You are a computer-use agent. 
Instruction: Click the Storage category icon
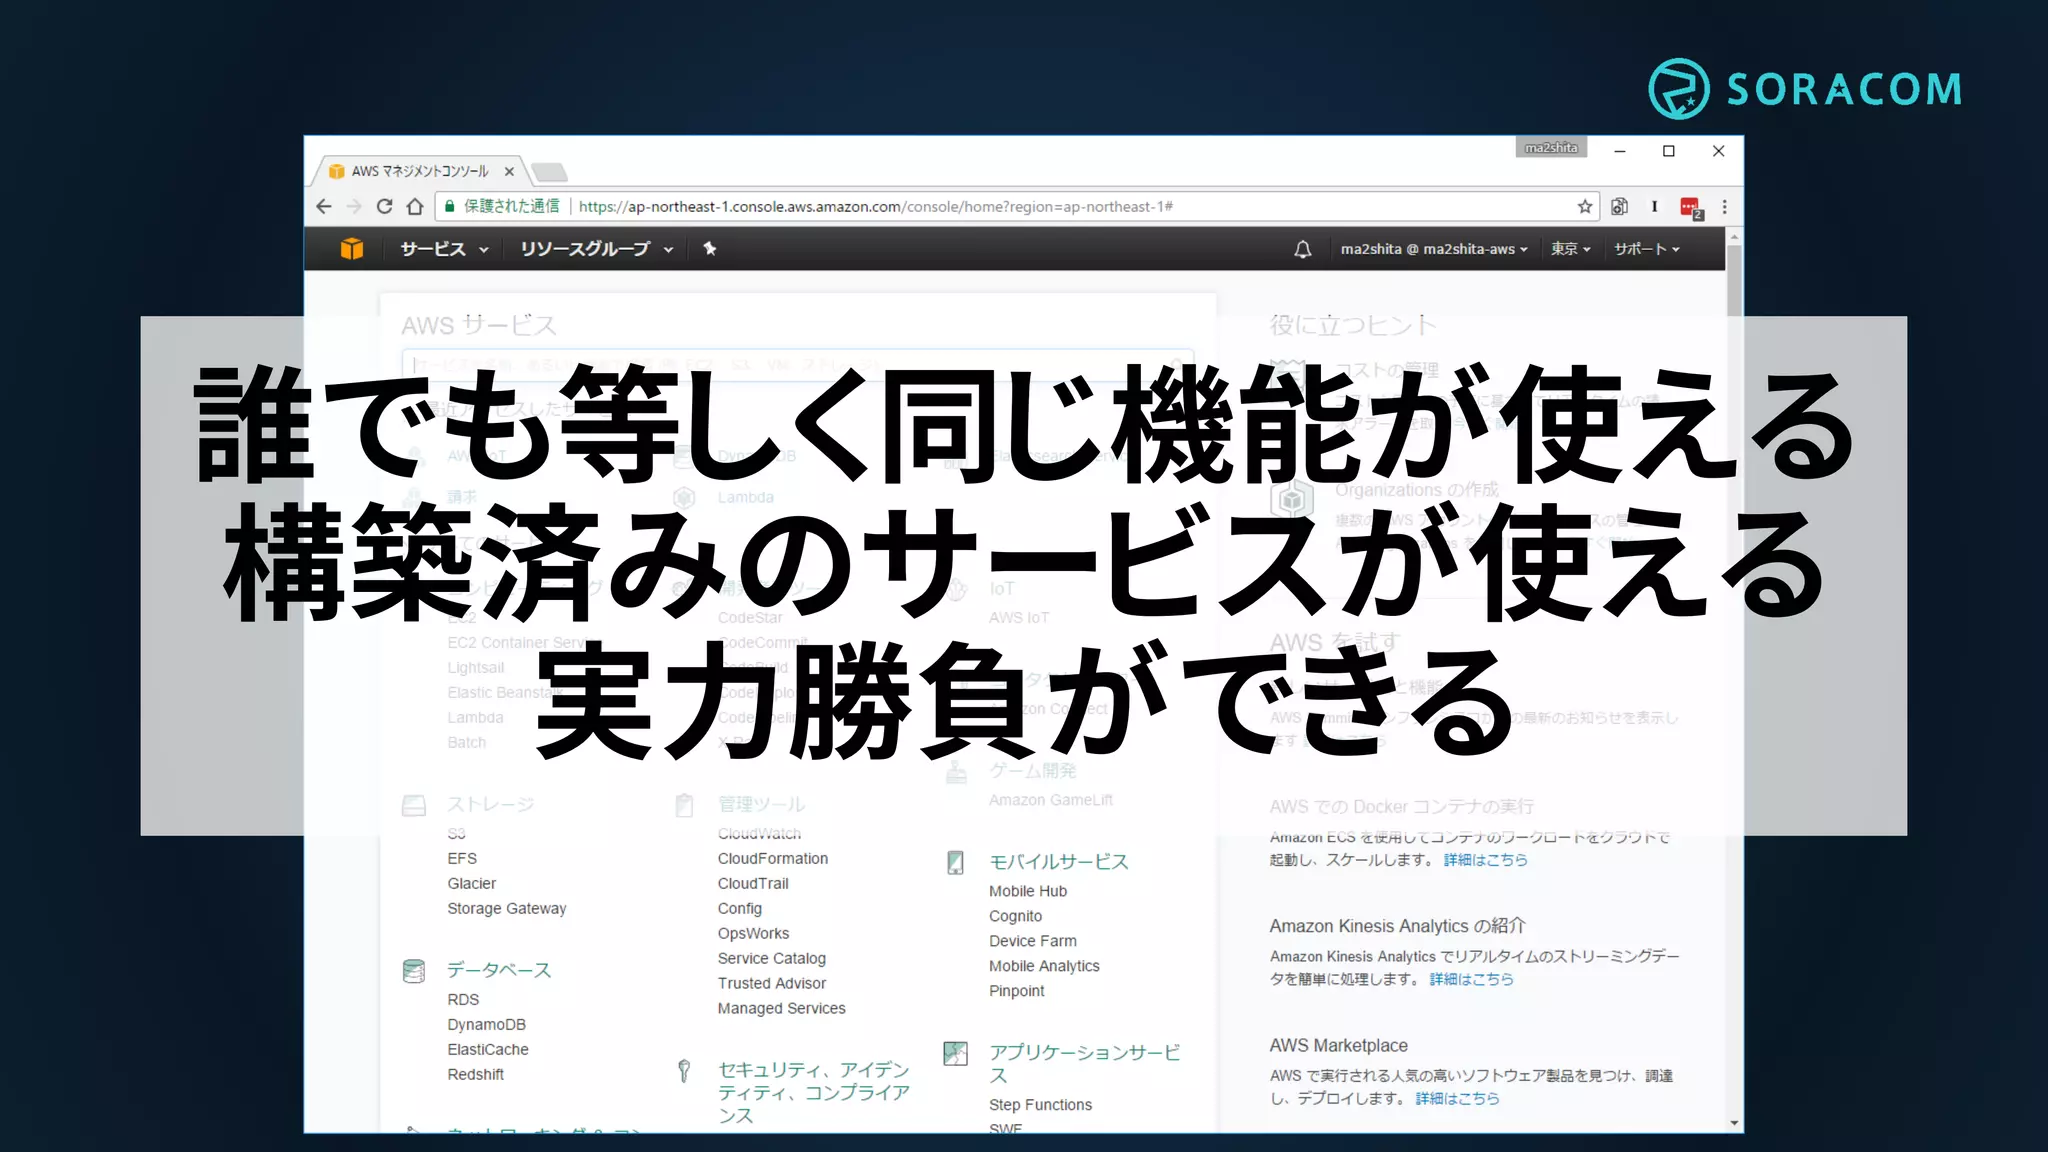414,805
